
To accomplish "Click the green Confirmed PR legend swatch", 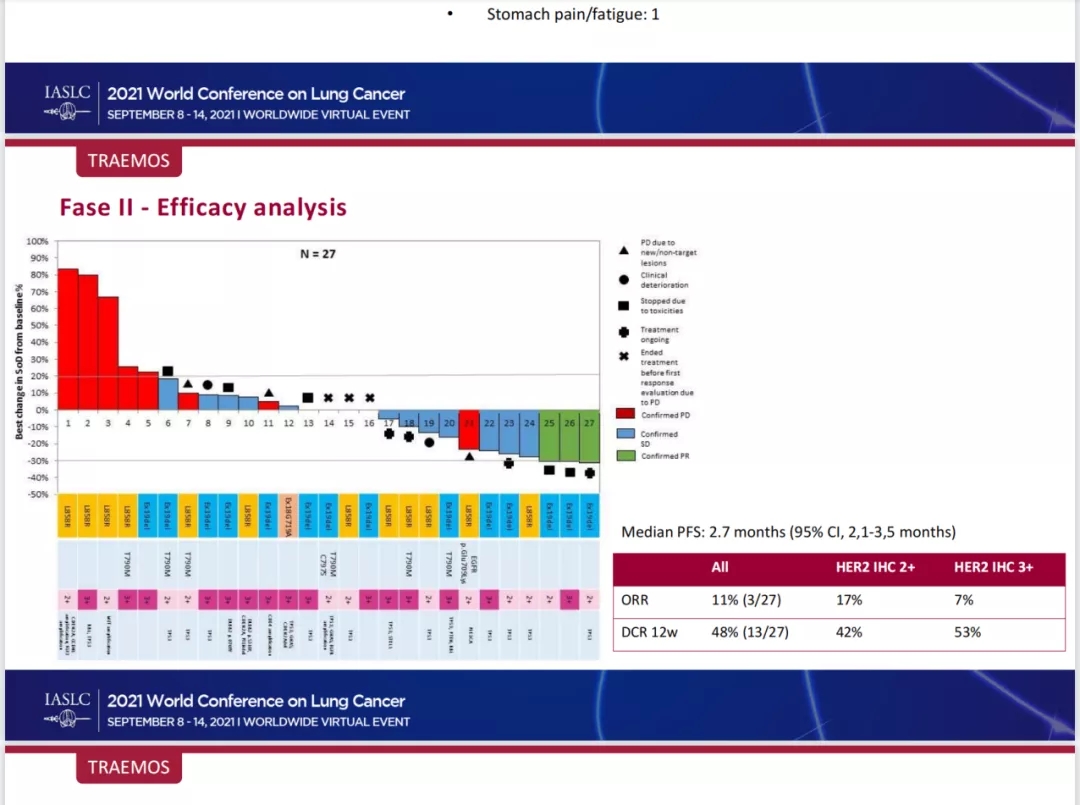I will tap(624, 455).
